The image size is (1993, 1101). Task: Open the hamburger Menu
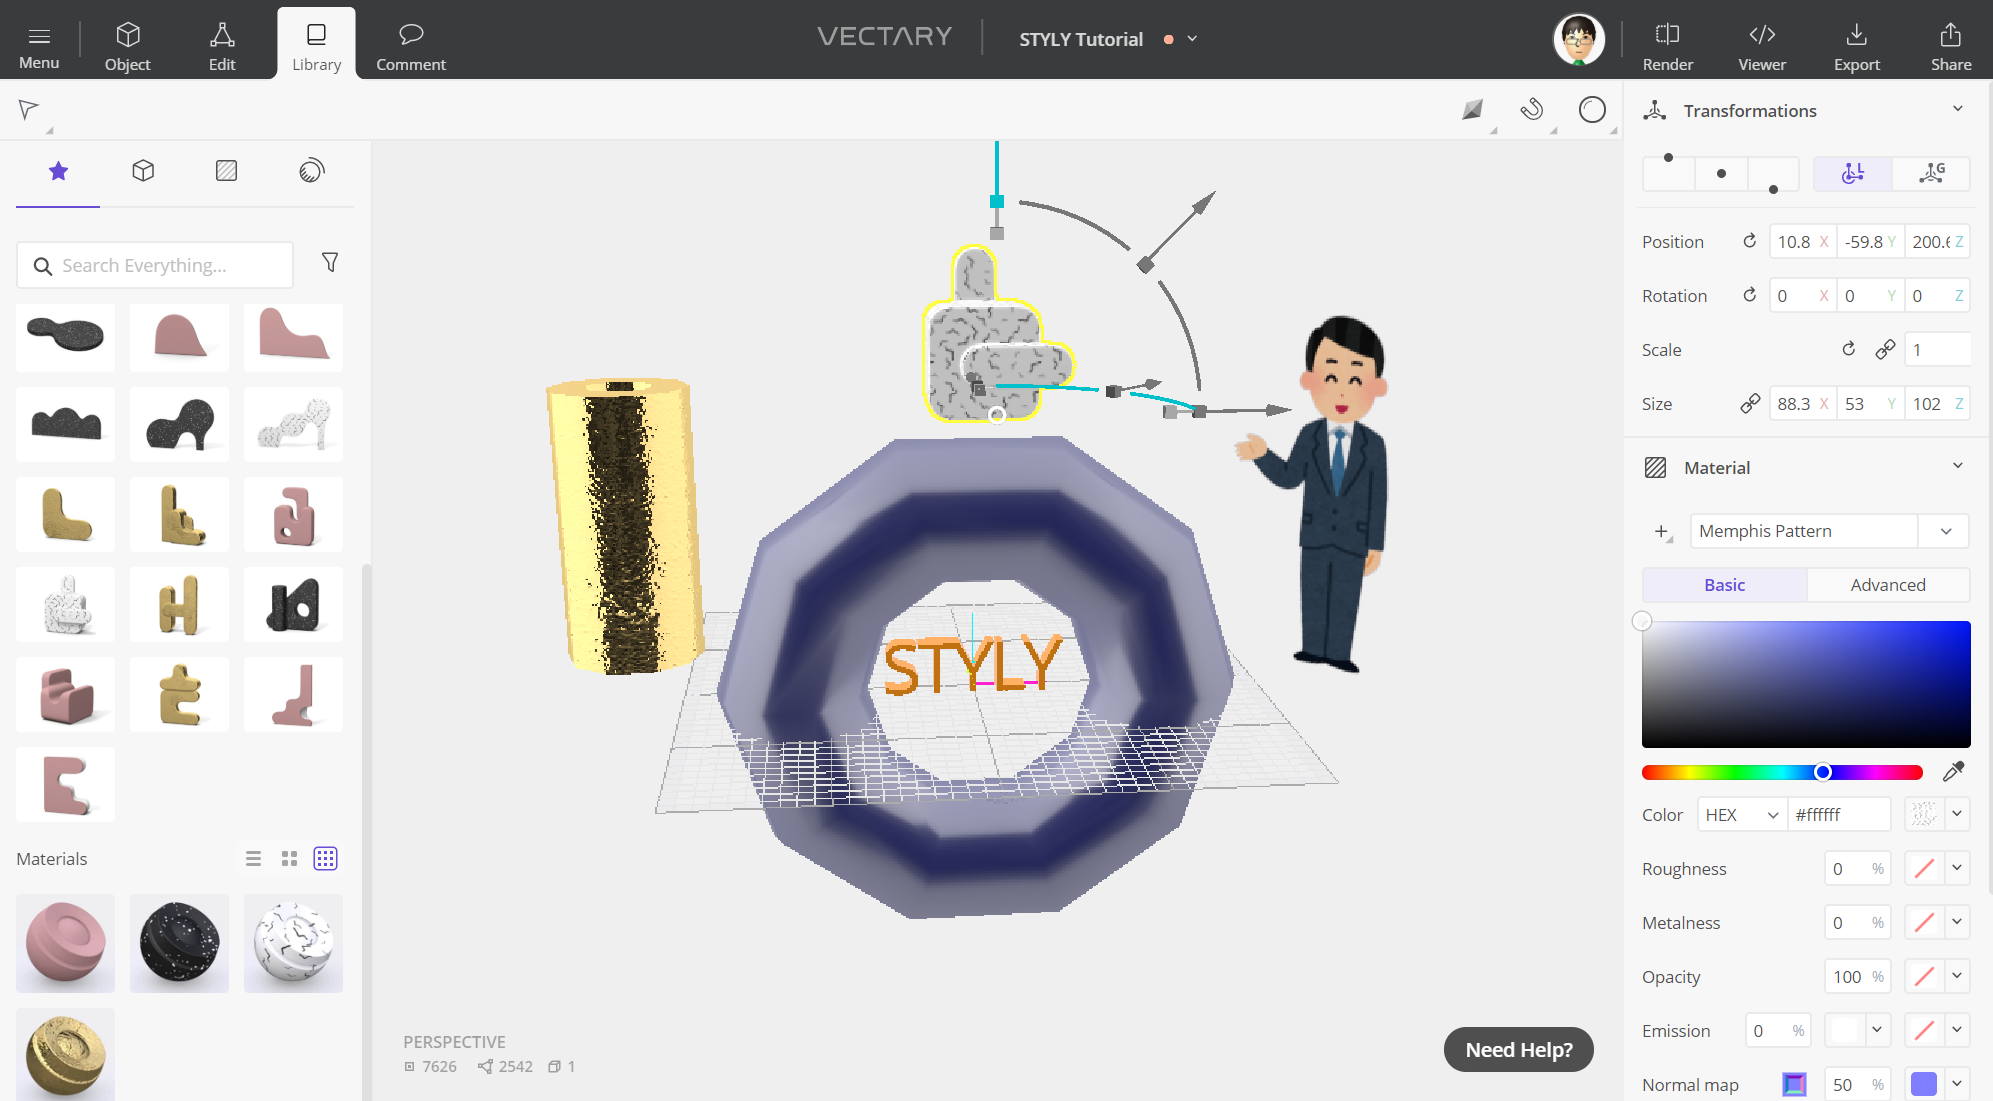point(39,45)
